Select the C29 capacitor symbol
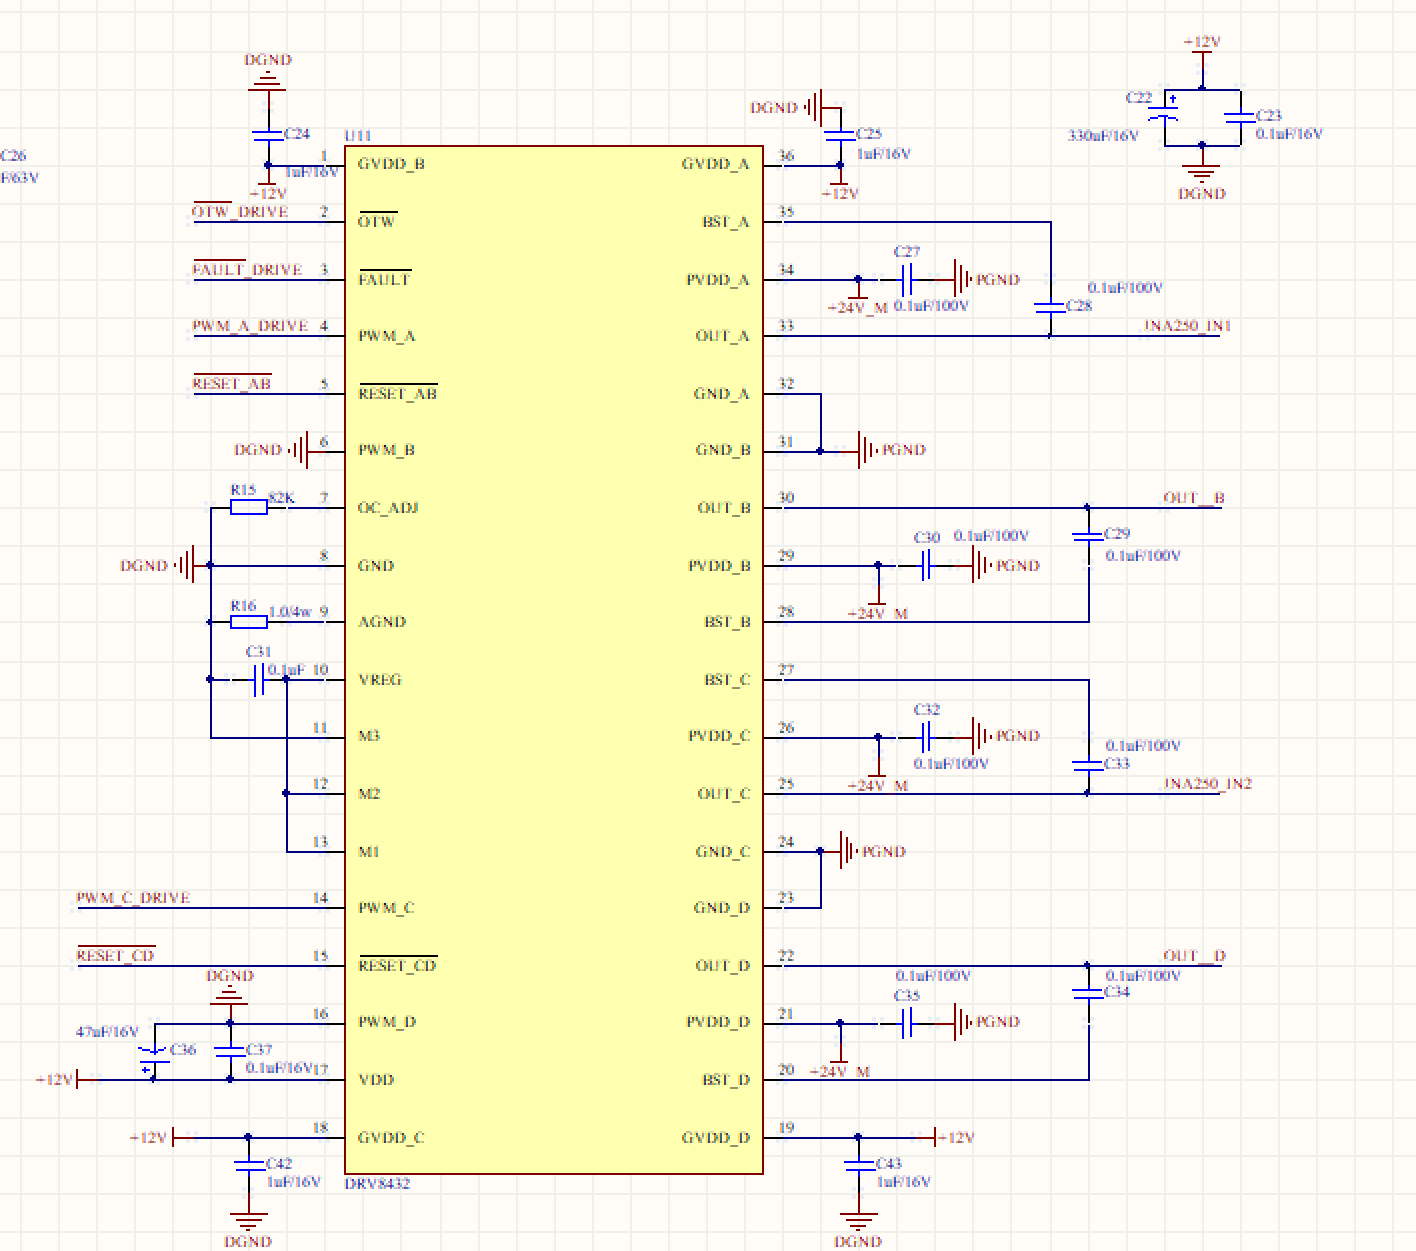This screenshot has height=1251, width=1416. [x=1088, y=536]
